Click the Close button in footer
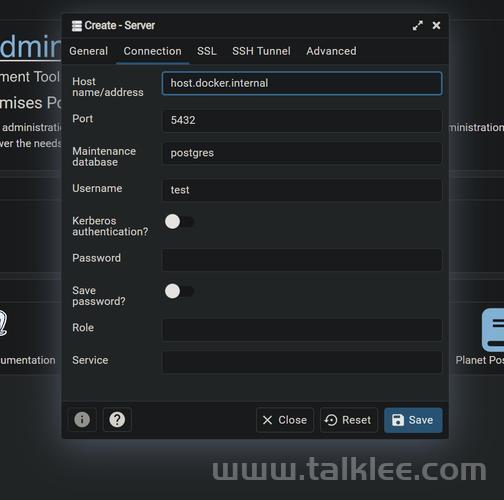Screen dimensions: 504x500 (285, 420)
